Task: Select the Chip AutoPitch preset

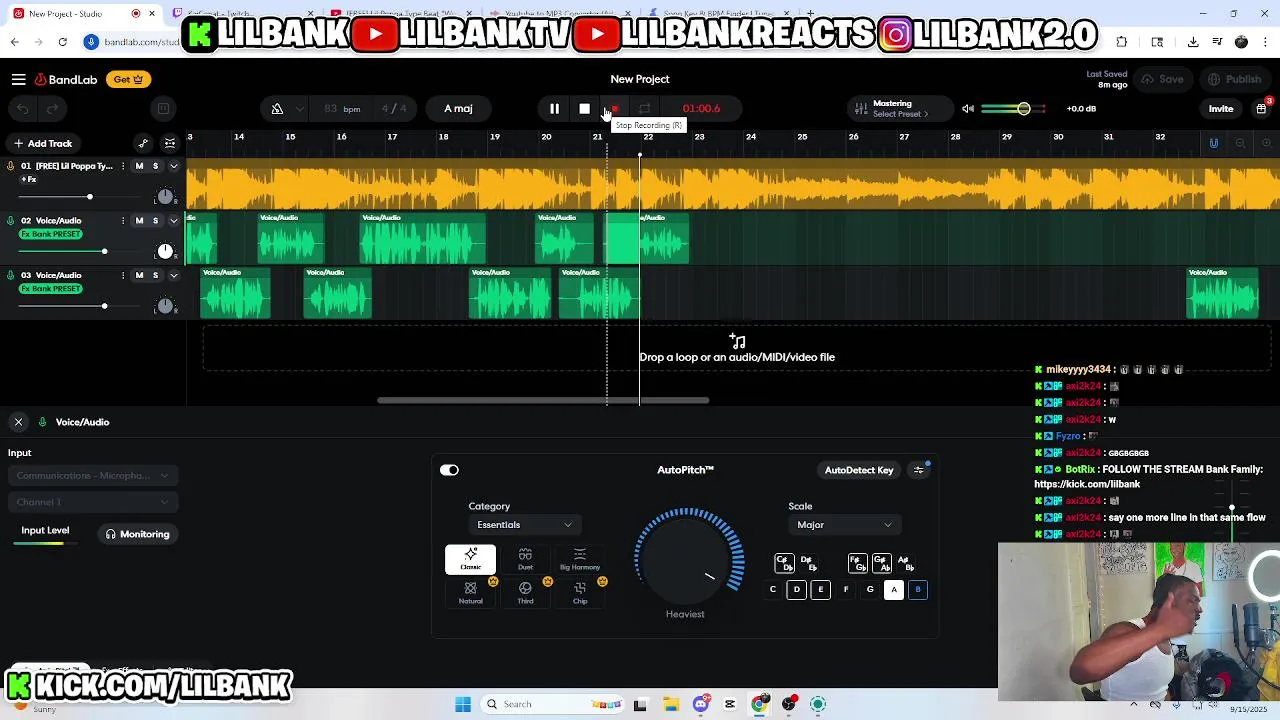Action: click(x=580, y=593)
